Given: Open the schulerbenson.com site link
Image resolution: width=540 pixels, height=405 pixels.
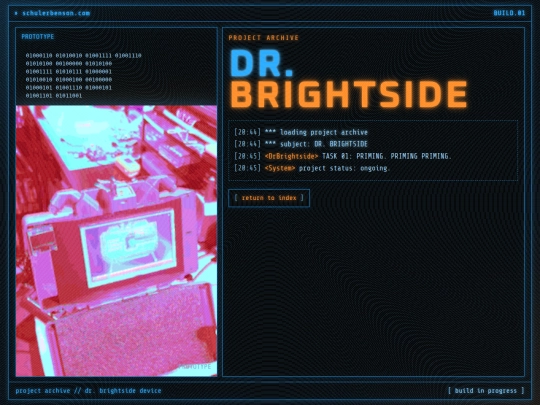Looking at the screenshot, I should coord(56,13).
